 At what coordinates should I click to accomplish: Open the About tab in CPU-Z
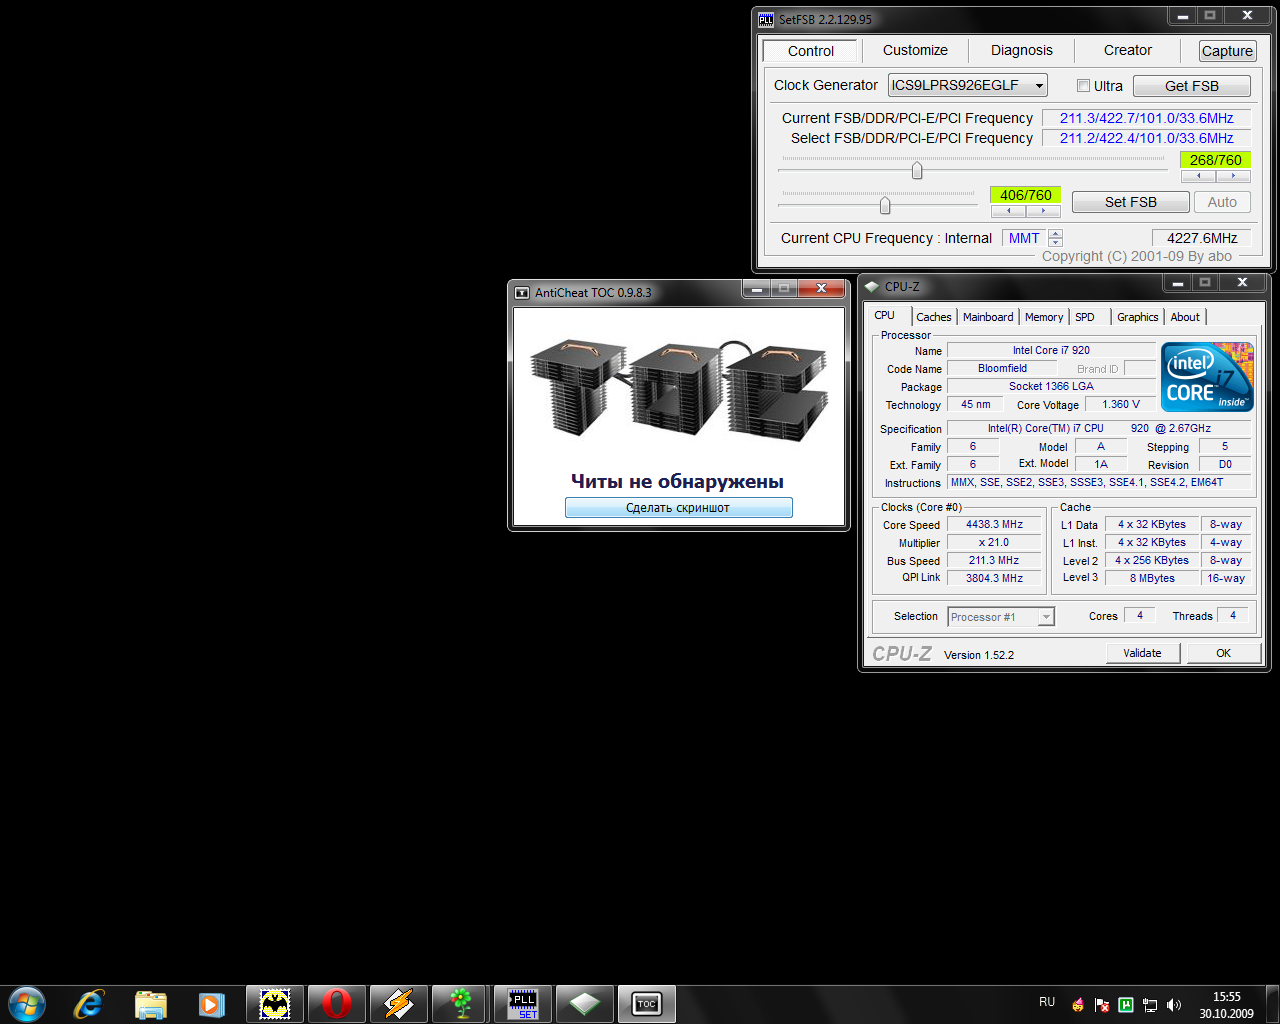tap(1185, 317)
